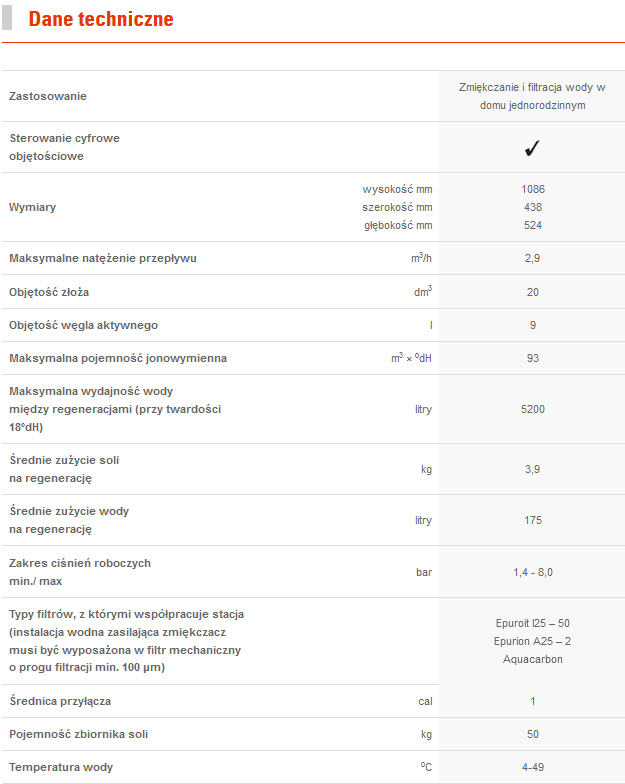Click the height value 1086

point(532,189)
